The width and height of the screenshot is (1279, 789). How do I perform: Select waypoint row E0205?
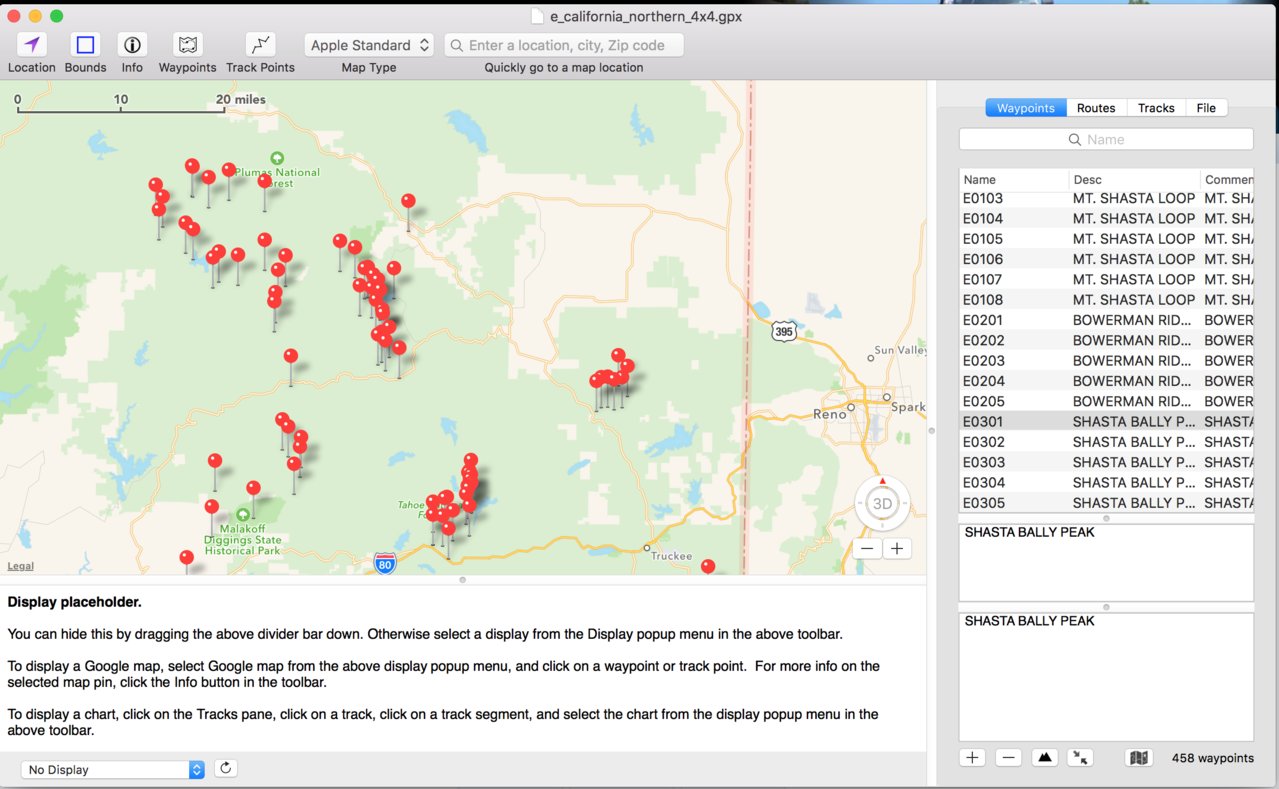tap(1106, 401)
